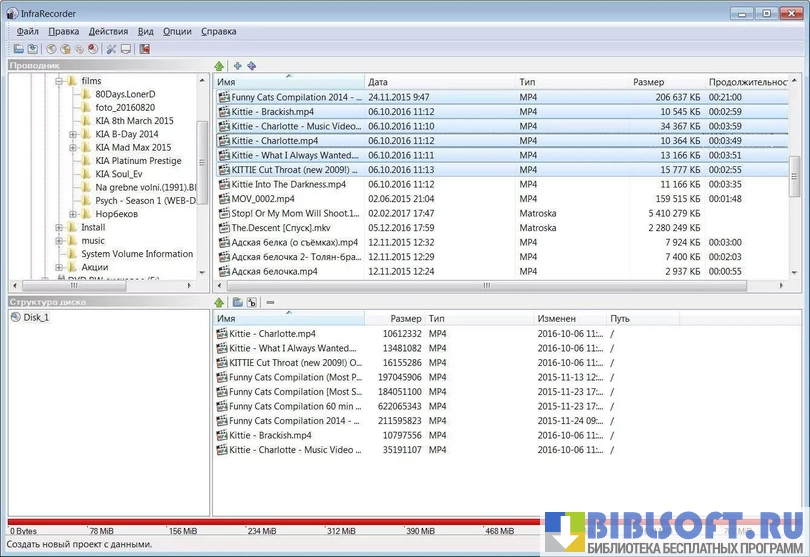Collapse the films folder in the tree
The width and height of the screenshot is (810, 557).
pyautogui.click(x=59, y=81)
